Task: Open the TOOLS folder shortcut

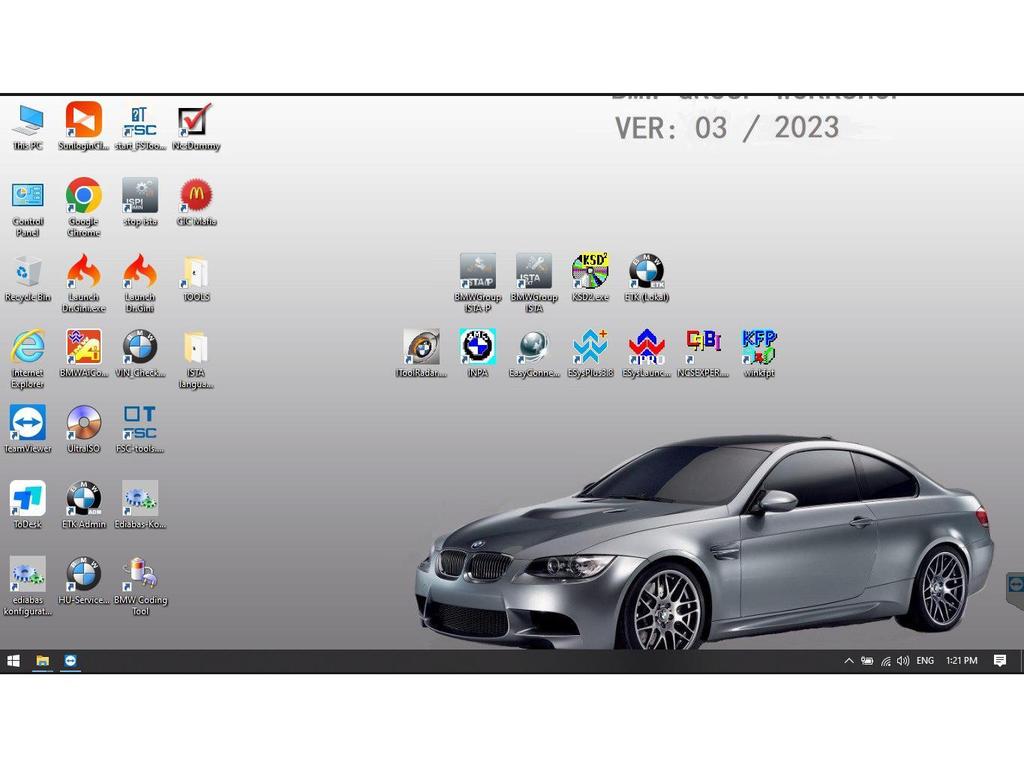Action: pos(196,272)
